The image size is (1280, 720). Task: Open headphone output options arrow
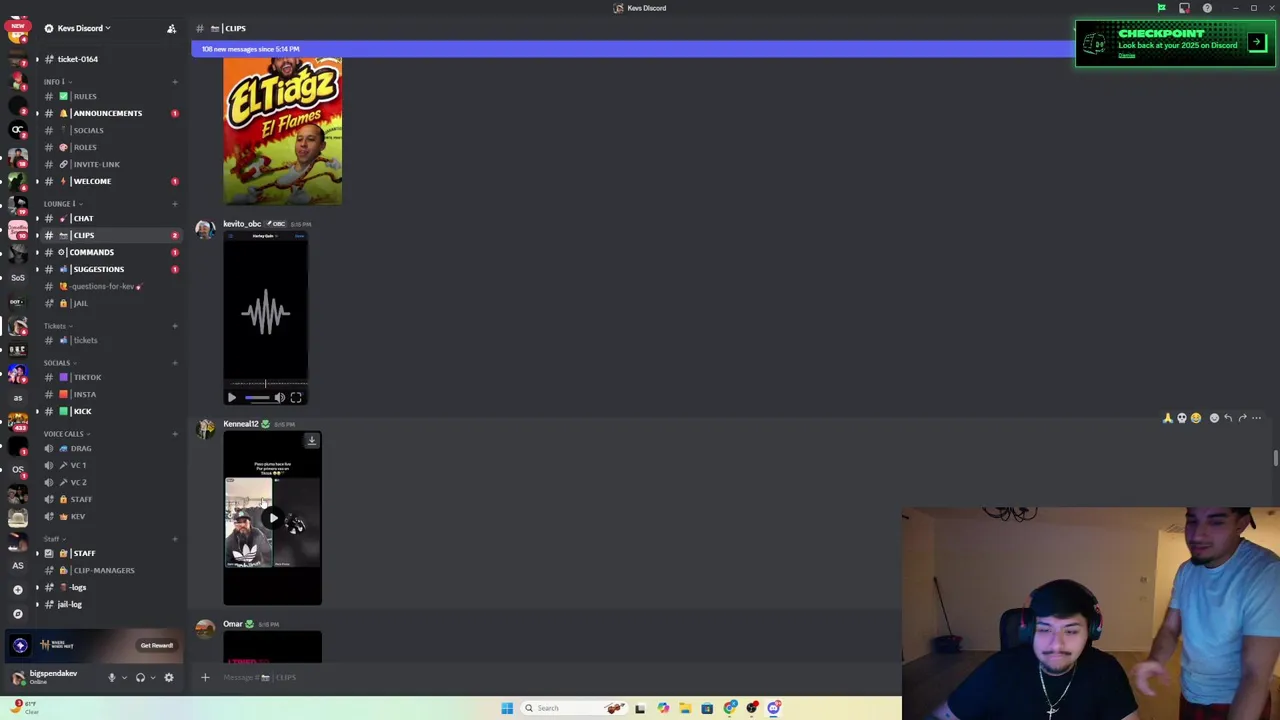pyautogui.click(x=153, y=678)
